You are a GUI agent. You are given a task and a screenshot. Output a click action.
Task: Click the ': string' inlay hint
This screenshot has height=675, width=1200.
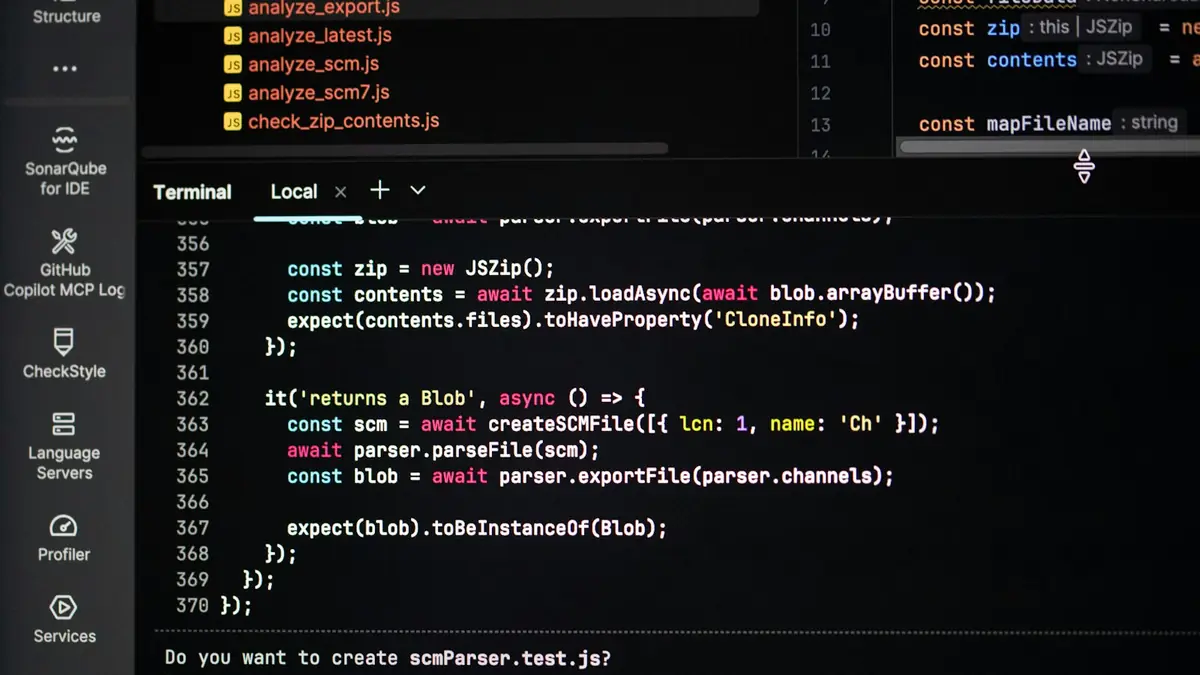point(1149,123)
